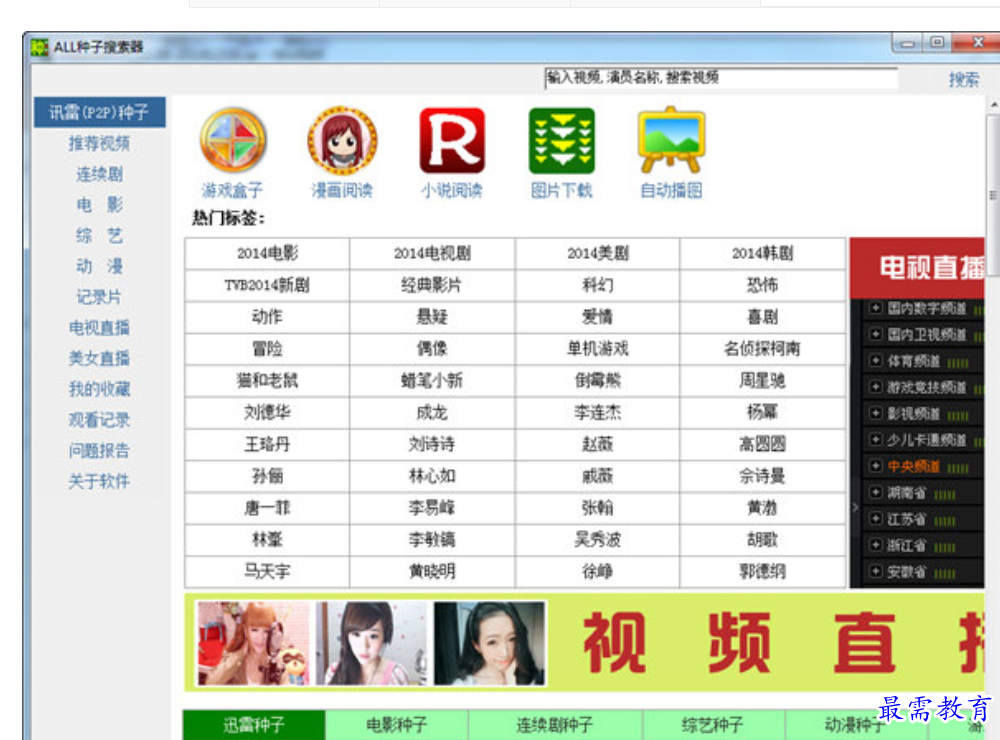Image resolution: width=1000 pixels, height=740 pixels.
Task: Start the 自动播图 easel picture icon
Action: [x=672, y=140]
